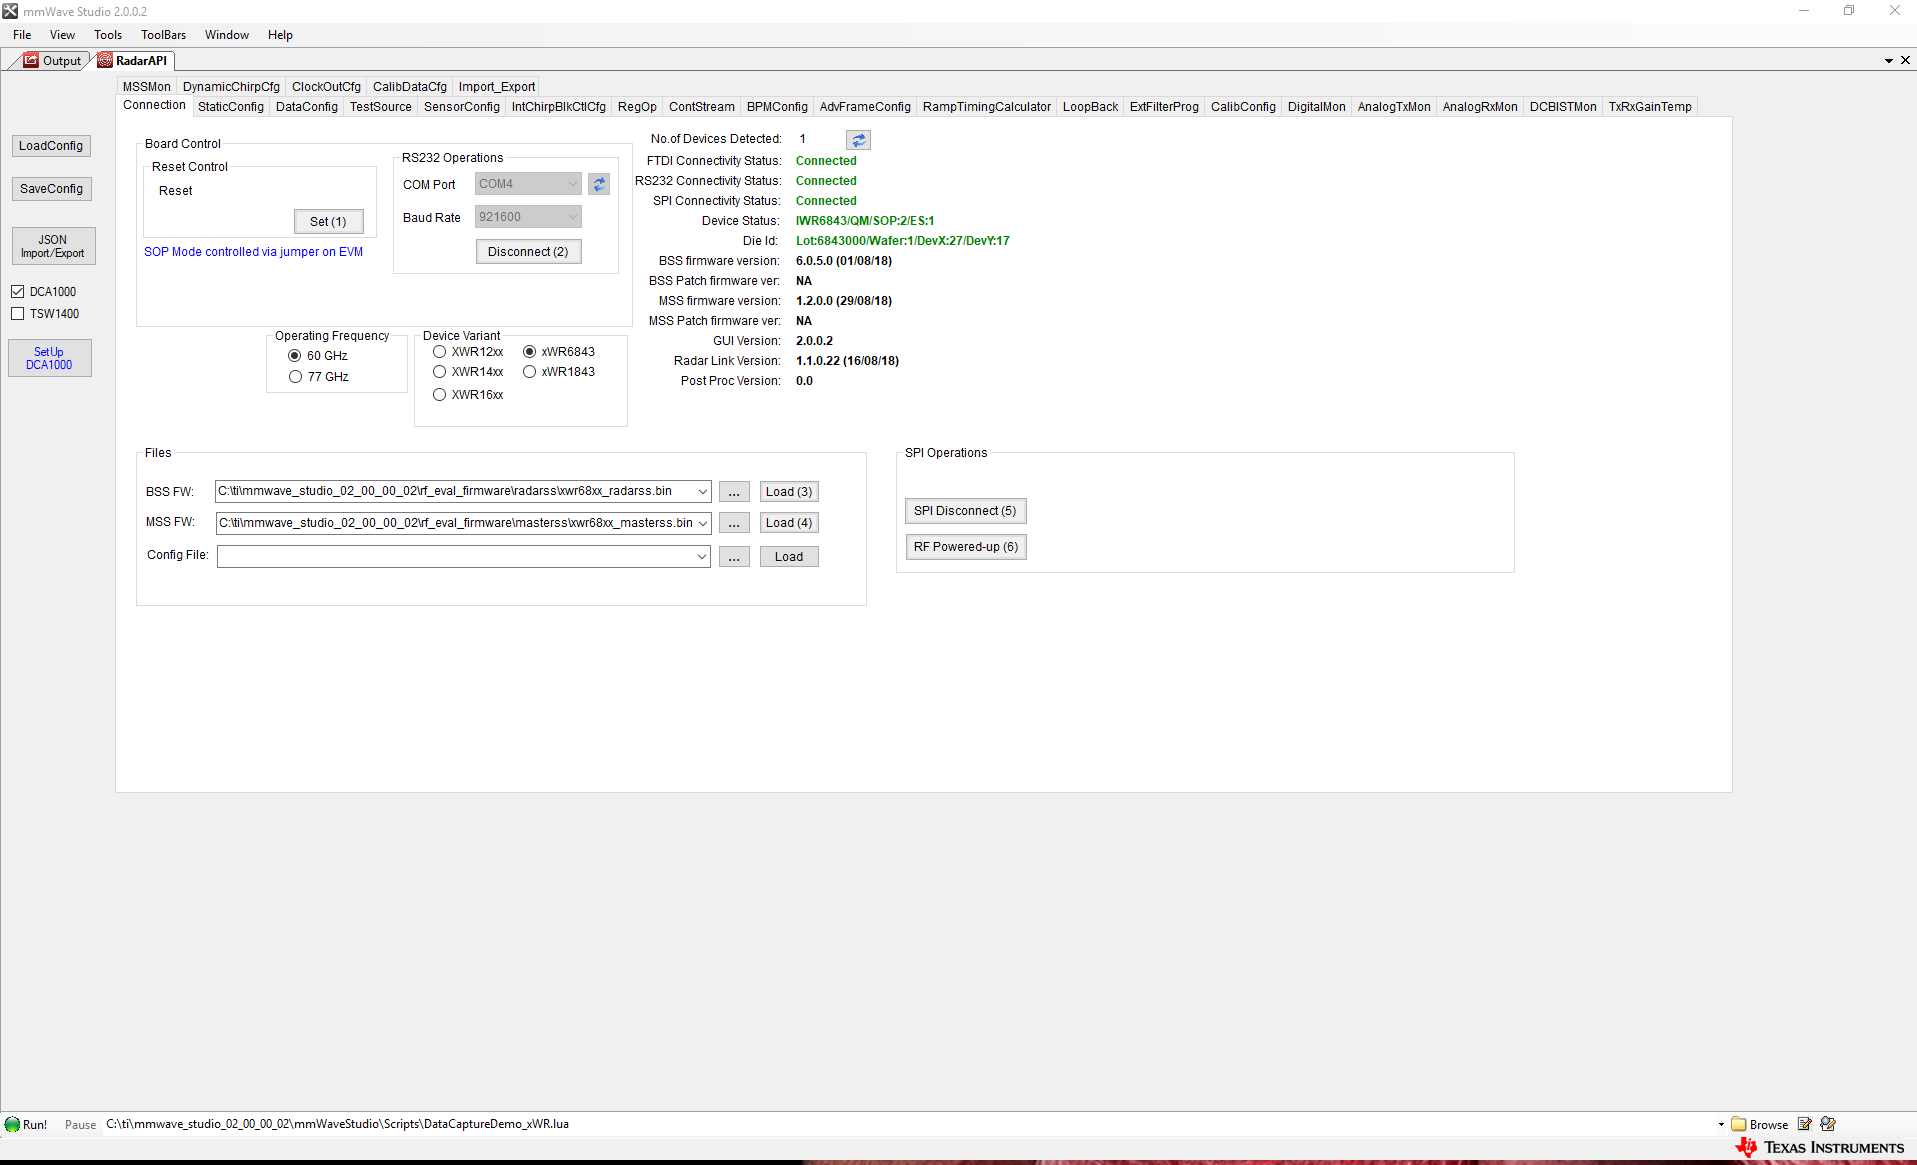
Task: Click the last script icon after Browse
Action: pyautogui.click(x=1828, y=1124)
